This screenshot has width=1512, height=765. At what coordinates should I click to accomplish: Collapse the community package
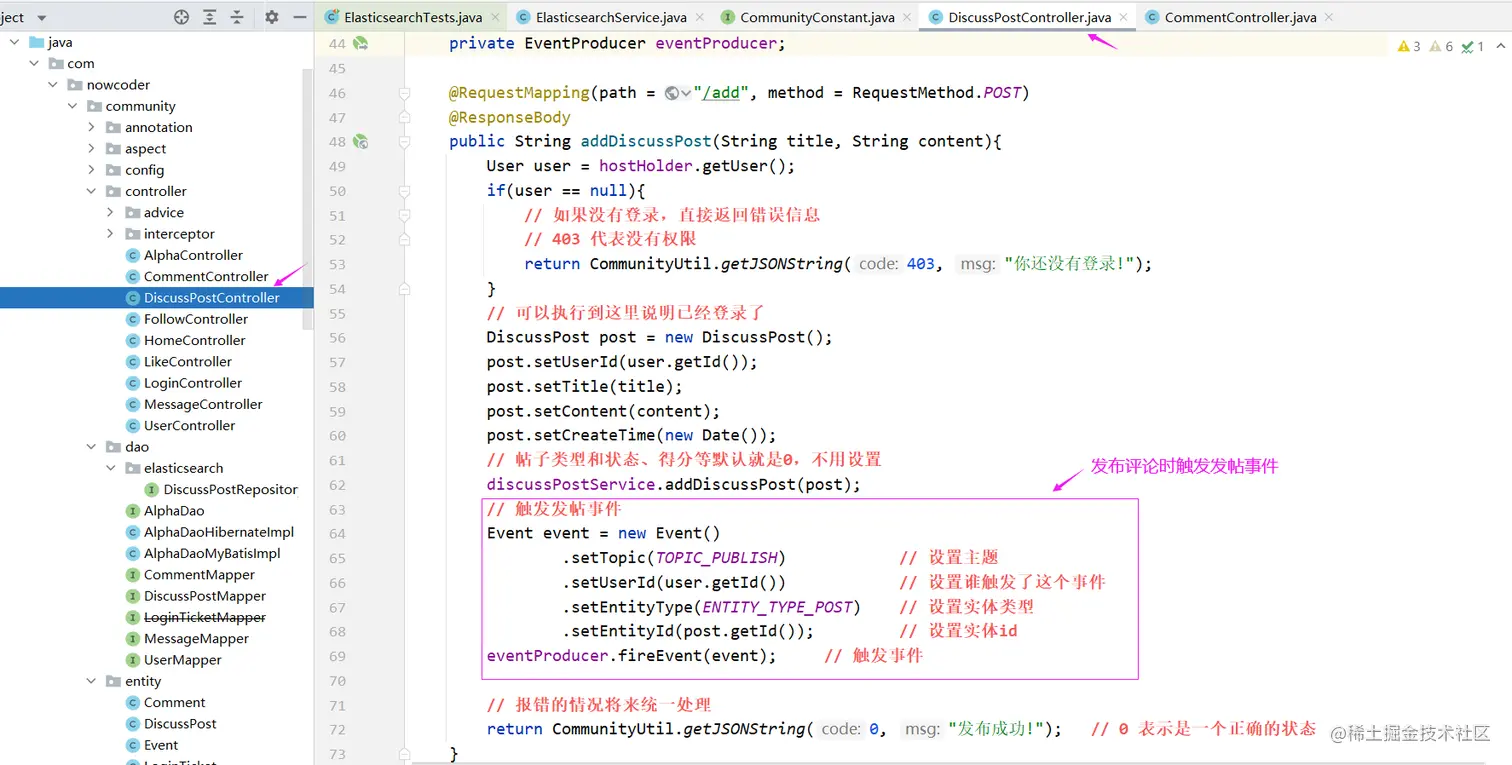72,106
